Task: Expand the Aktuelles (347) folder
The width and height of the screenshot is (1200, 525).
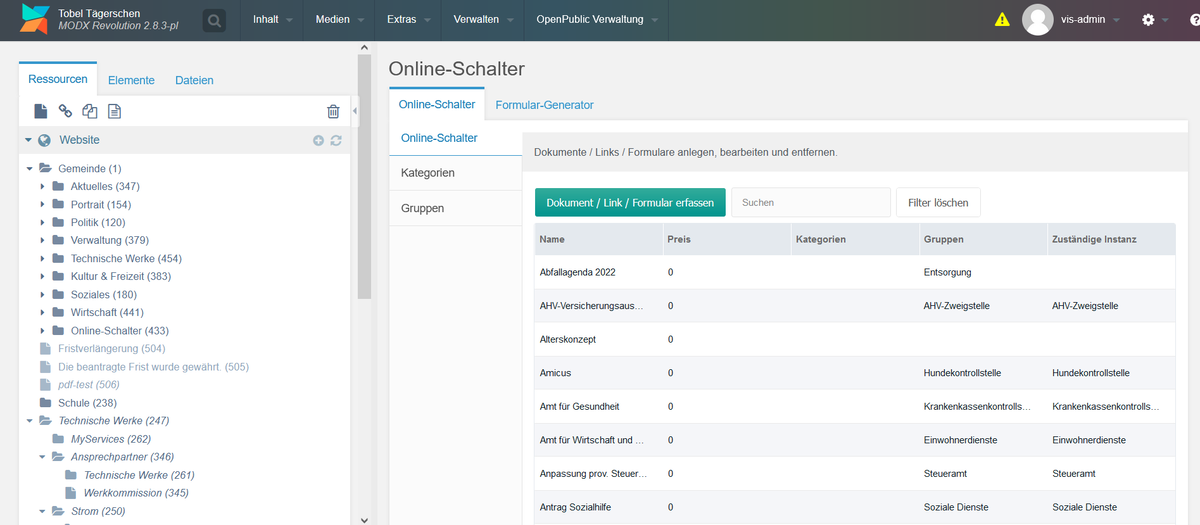Action: (x=43, y=187)
